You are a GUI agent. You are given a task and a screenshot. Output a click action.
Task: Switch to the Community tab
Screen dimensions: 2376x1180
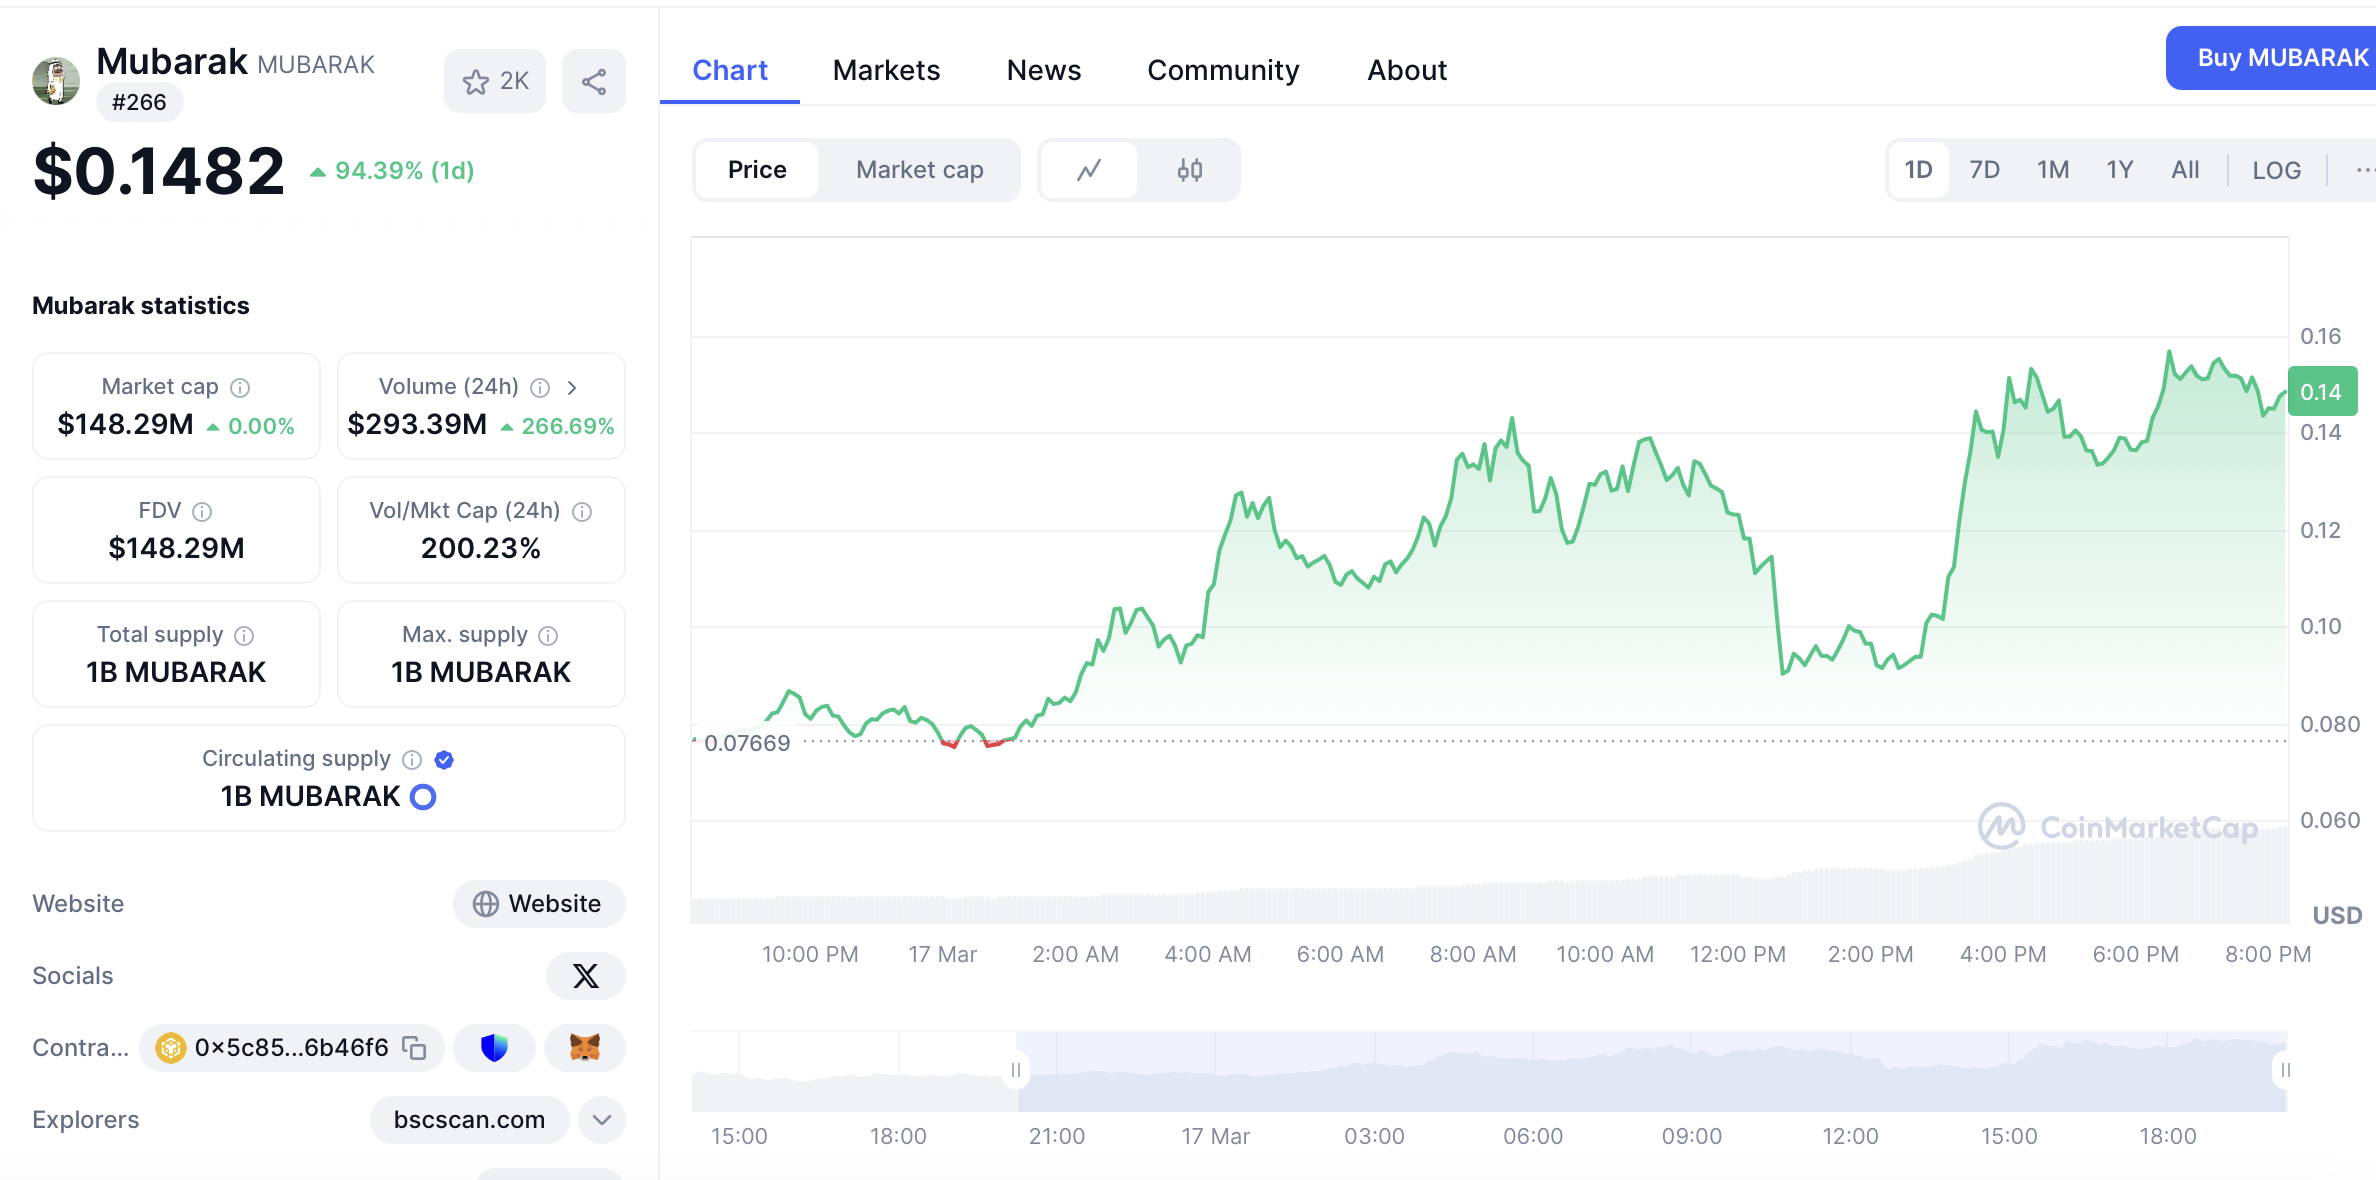point(1222,70)
